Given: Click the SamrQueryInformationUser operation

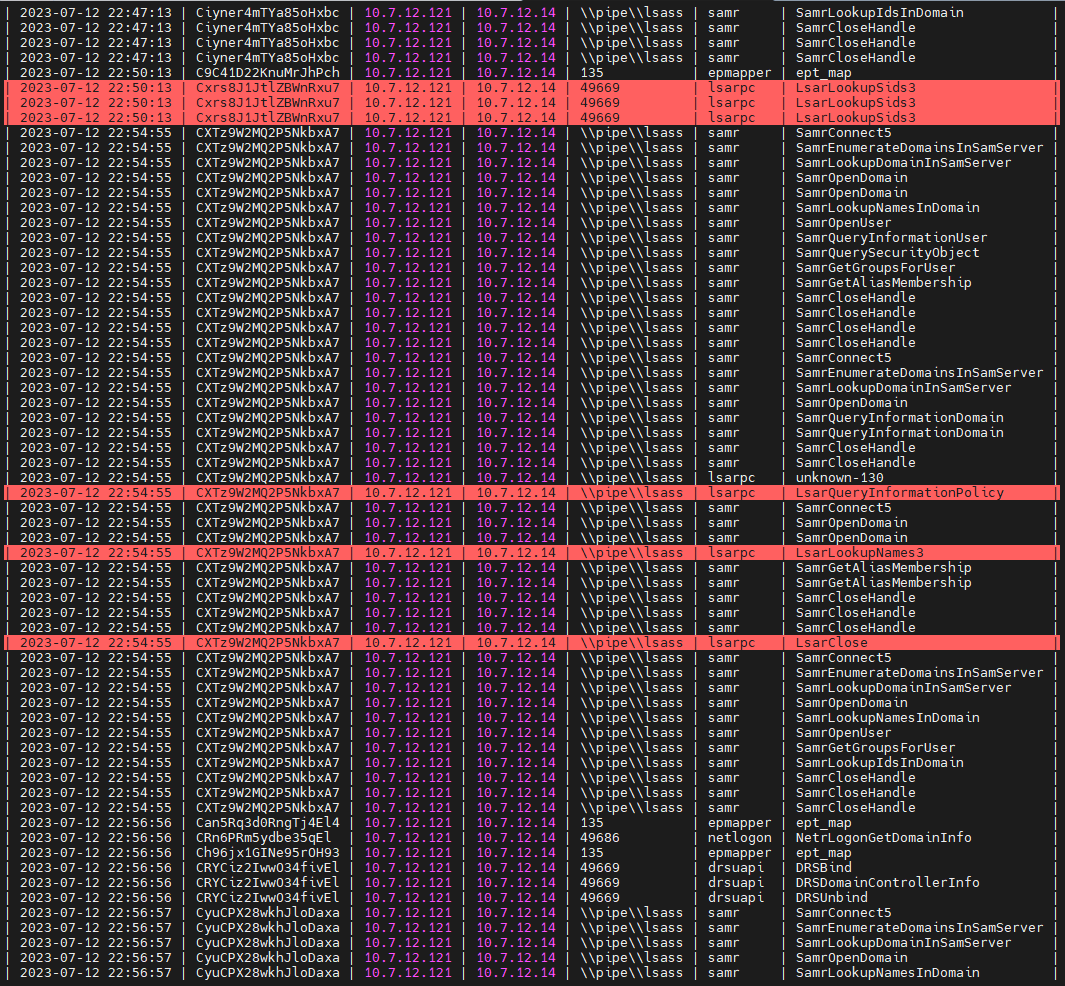Looking at the screenshot, I should coord(892,238).
